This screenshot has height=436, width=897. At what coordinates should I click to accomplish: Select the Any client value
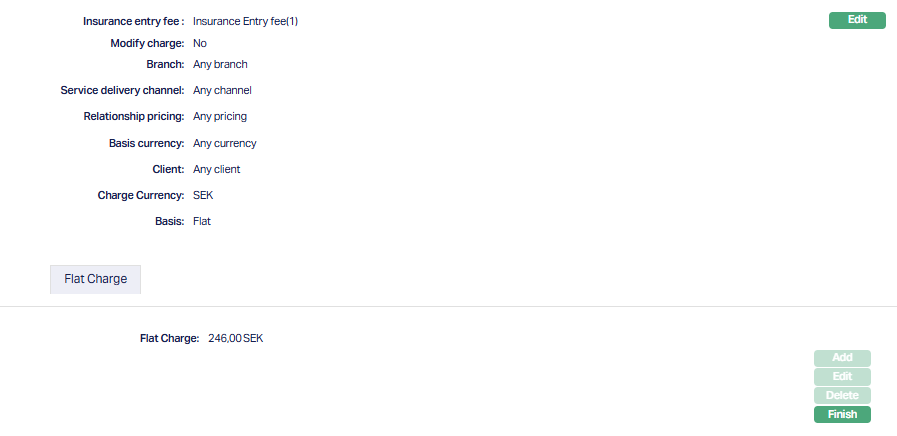tap(217, 169)
